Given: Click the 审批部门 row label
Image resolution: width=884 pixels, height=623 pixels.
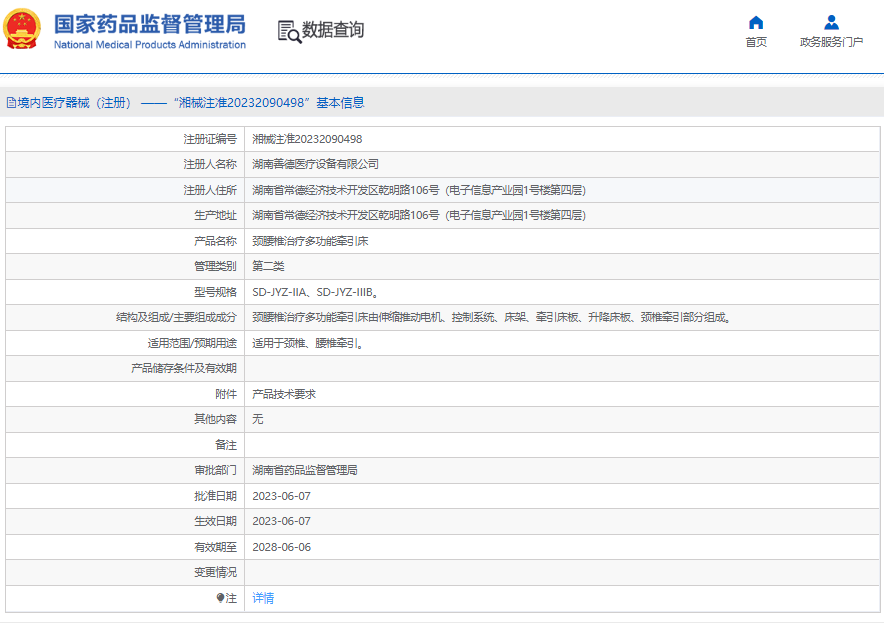Looking at the screenshot, I should [215, 470].
